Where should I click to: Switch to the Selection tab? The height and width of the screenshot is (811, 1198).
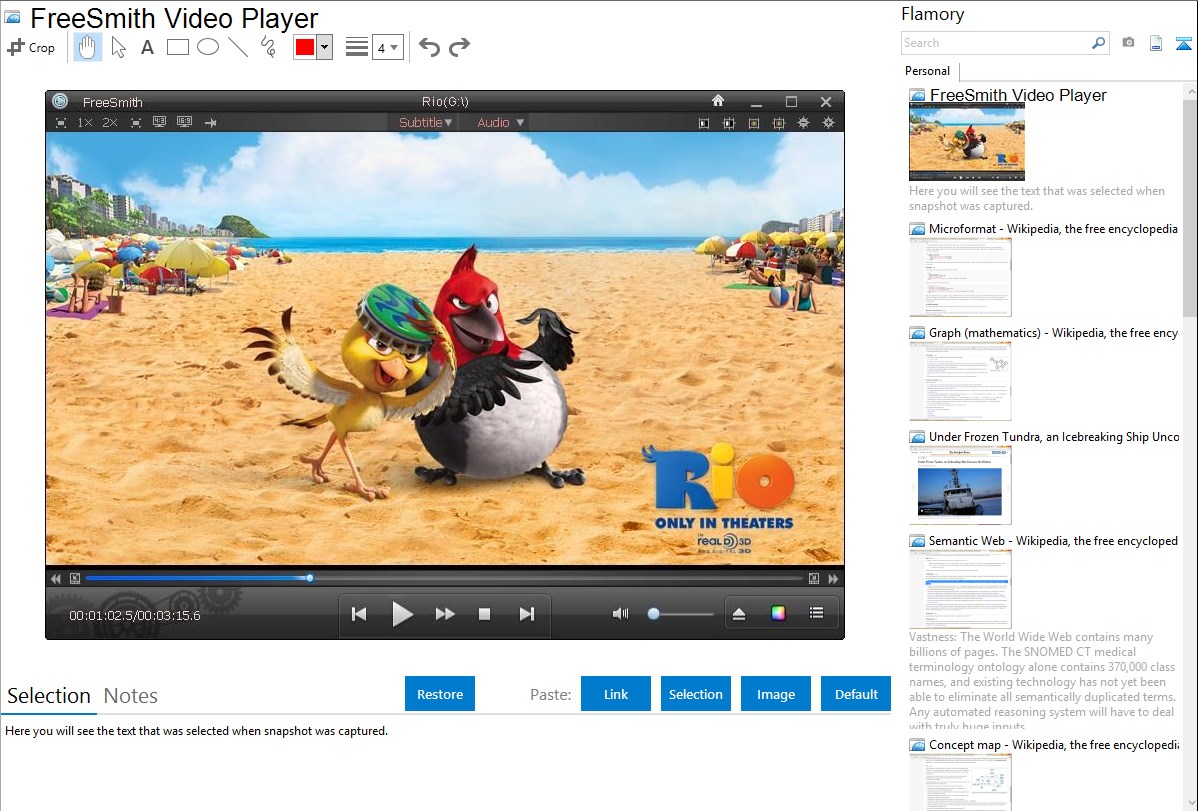(49, 696)
